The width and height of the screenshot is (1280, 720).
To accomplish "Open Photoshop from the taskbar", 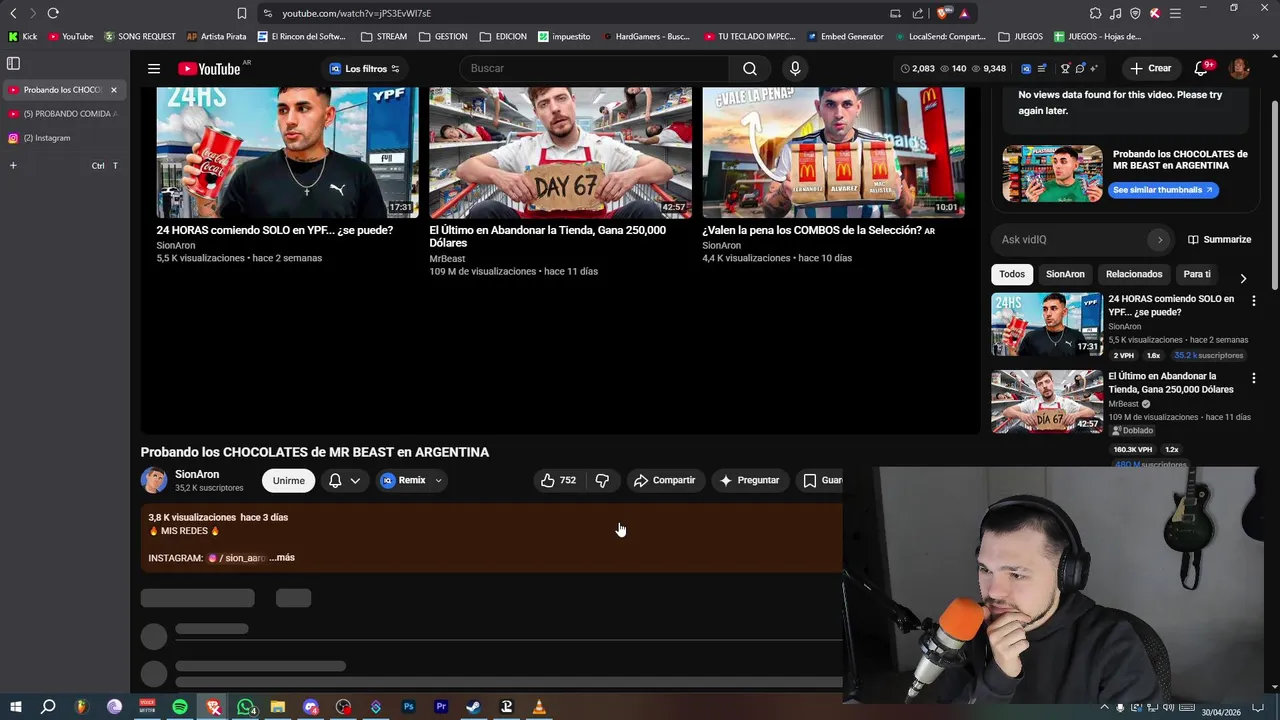I will click(x=408, y=707).
